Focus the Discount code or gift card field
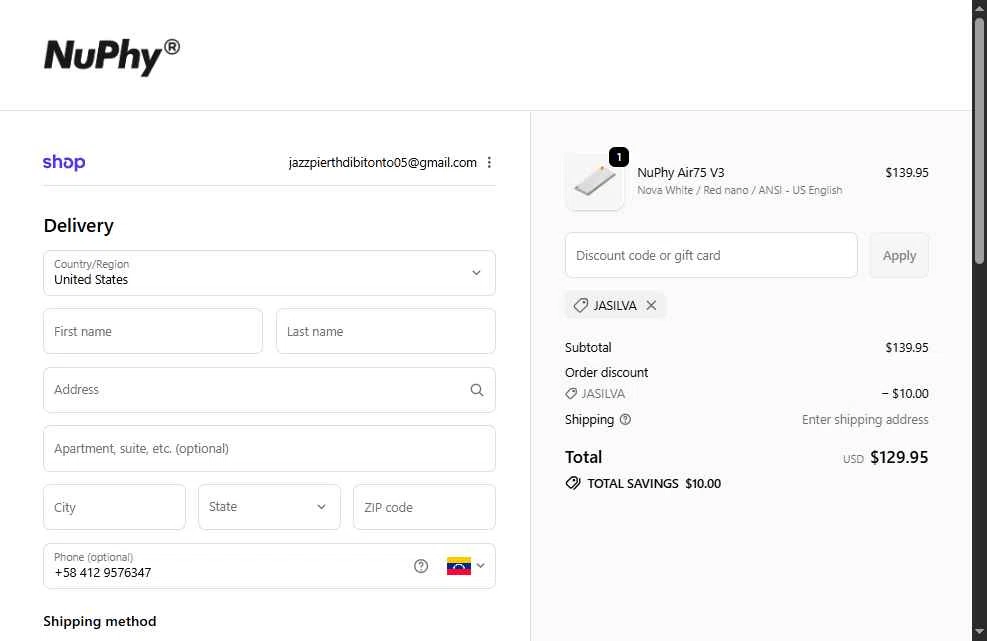 [711, 255]
